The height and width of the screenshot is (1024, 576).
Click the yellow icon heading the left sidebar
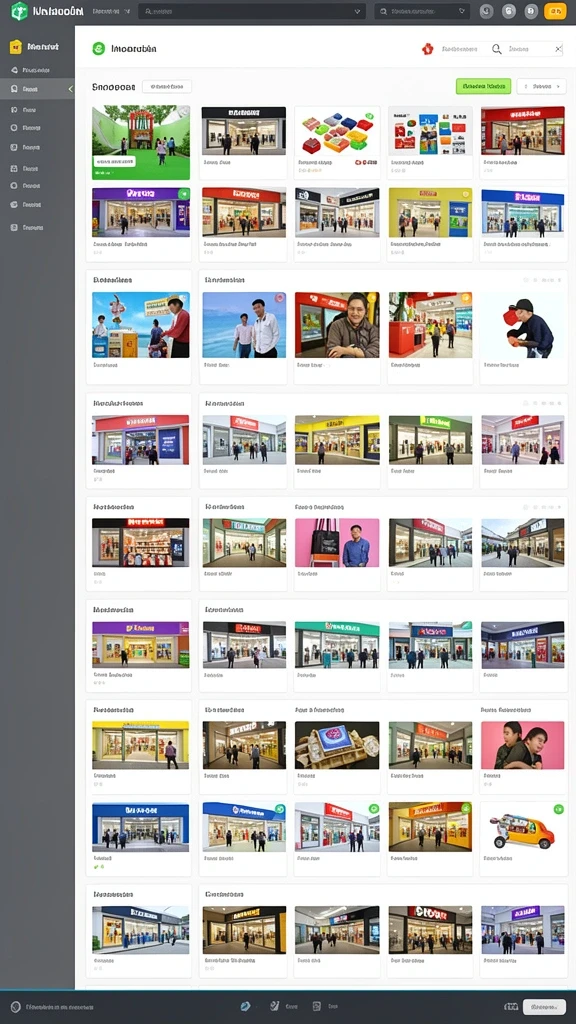[16, 47]
